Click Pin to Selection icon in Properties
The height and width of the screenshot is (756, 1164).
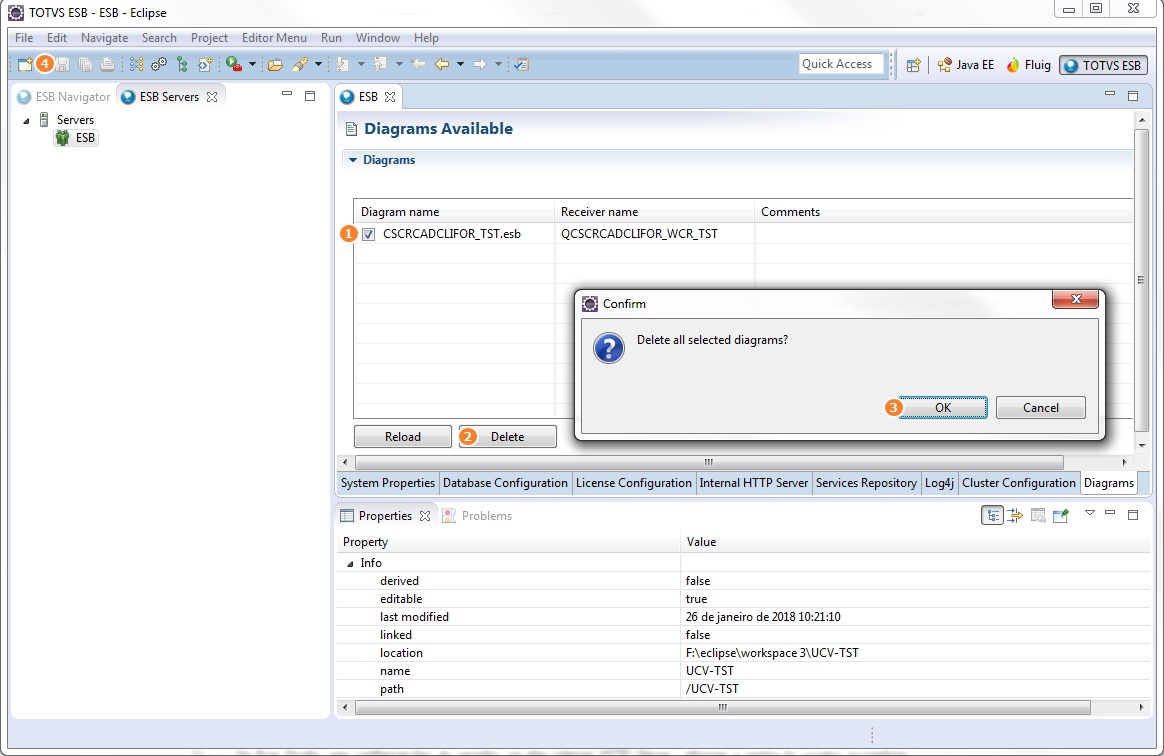1061,515
